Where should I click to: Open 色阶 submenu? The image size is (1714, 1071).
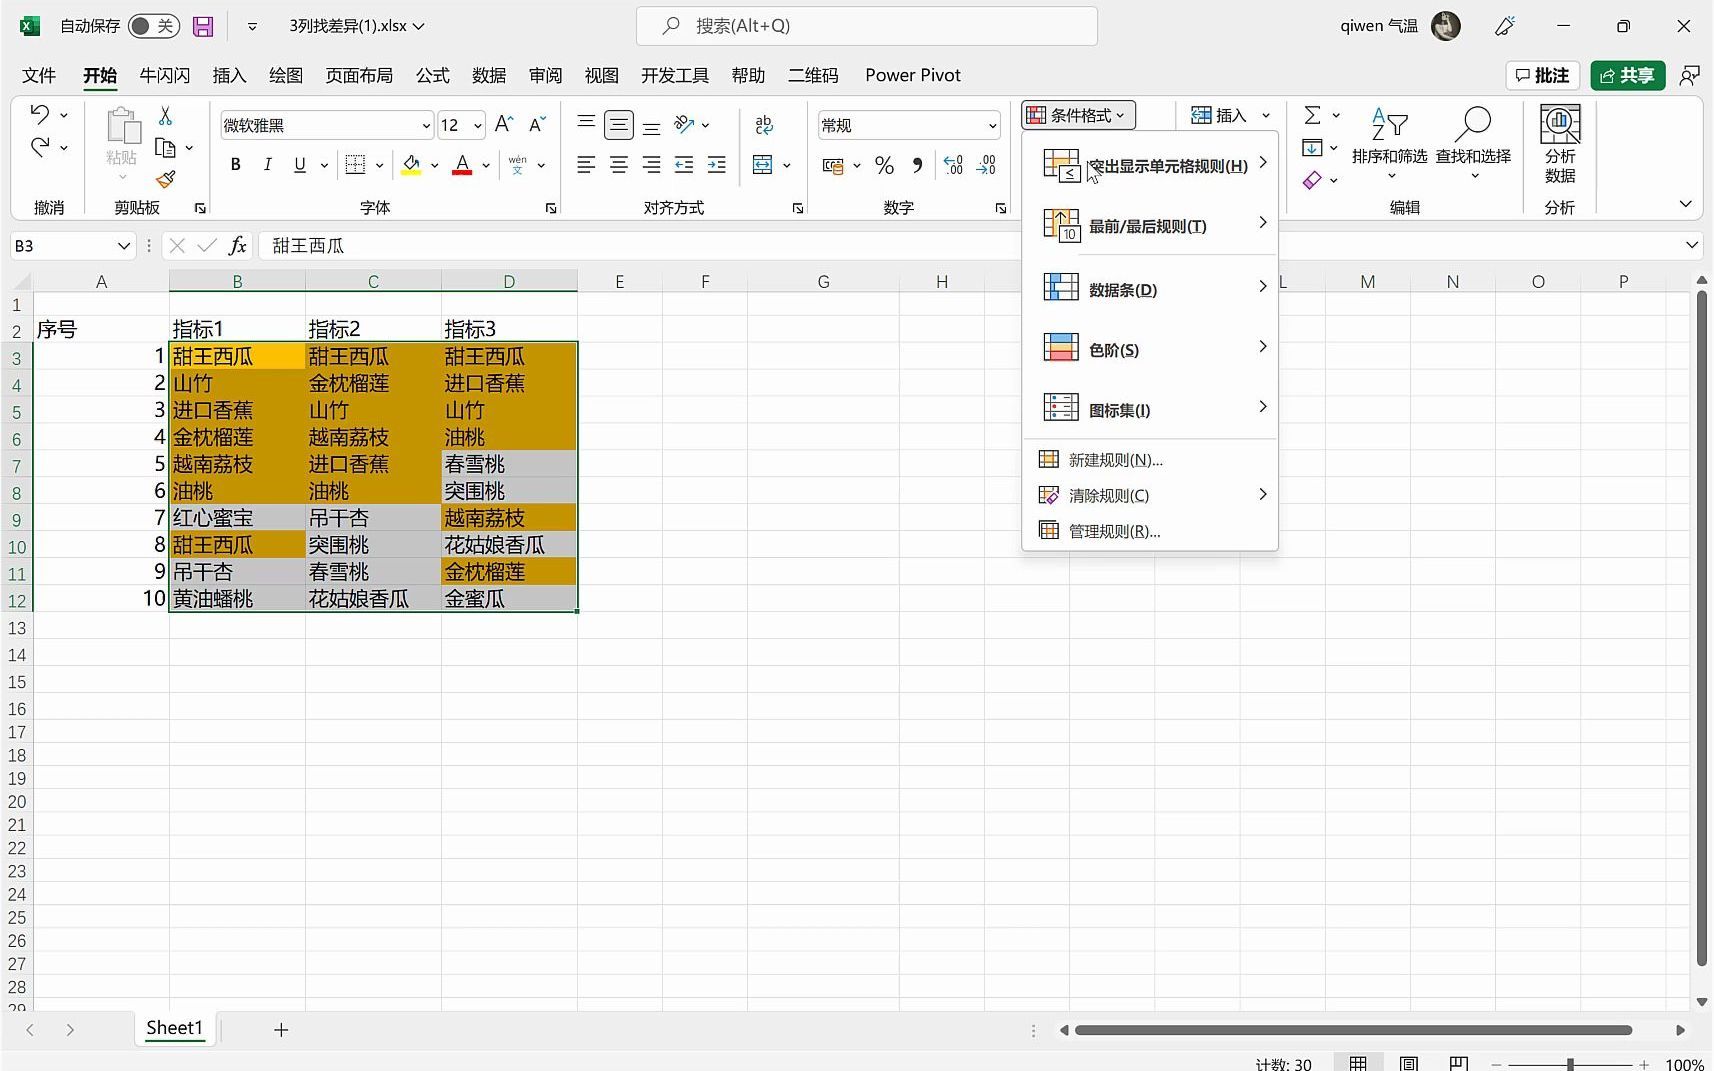[1150, 349]
